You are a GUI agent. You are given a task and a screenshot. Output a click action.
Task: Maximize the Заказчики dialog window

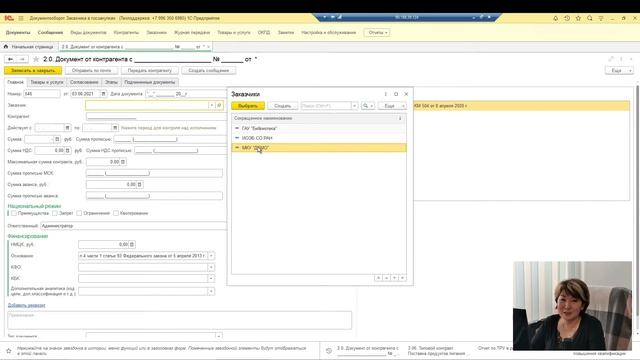396,94
